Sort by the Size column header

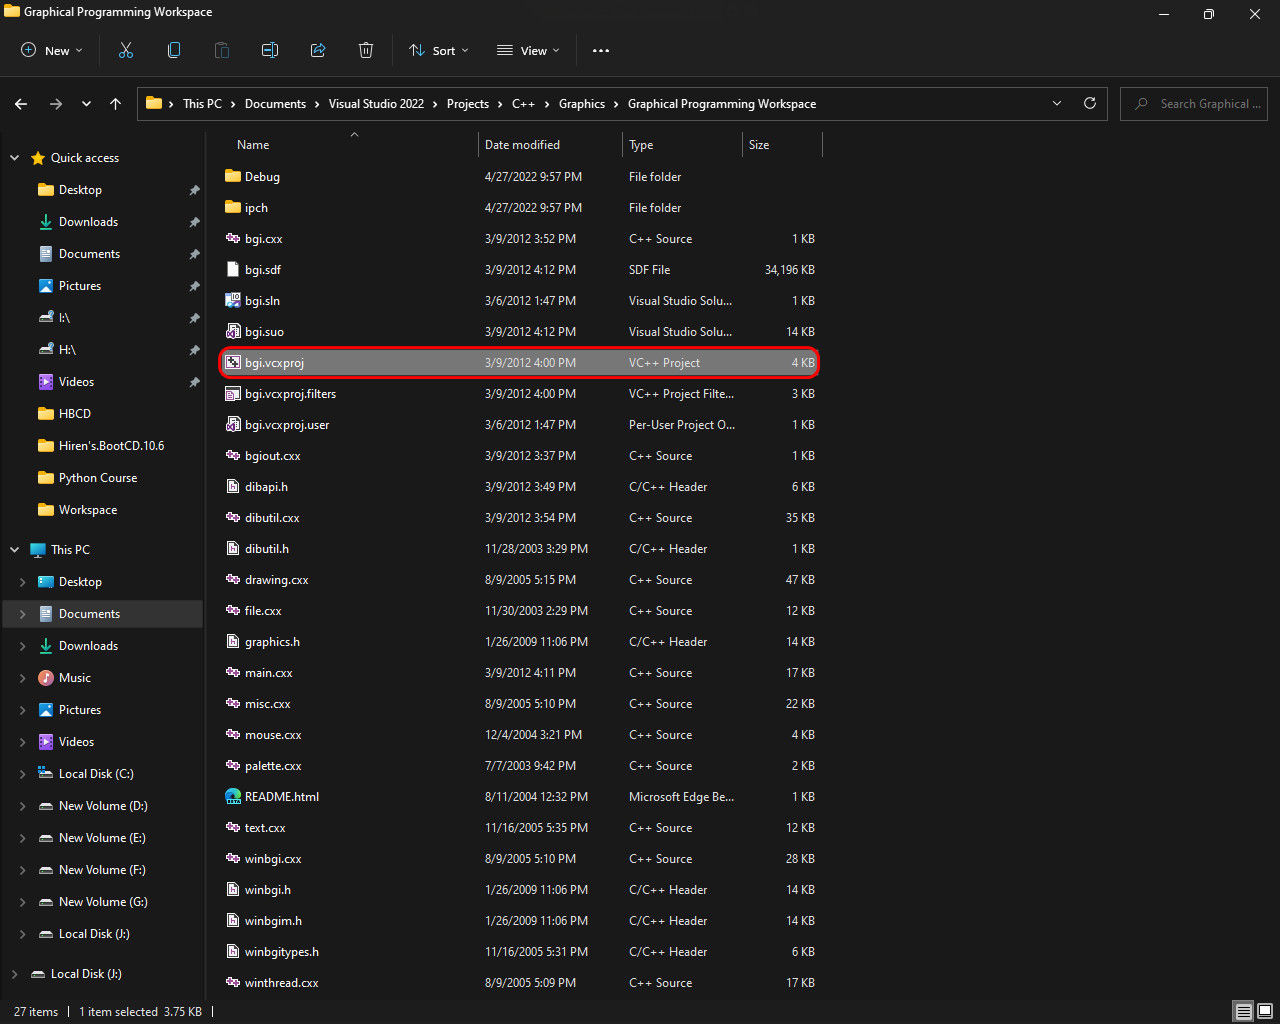pos(782,145)
